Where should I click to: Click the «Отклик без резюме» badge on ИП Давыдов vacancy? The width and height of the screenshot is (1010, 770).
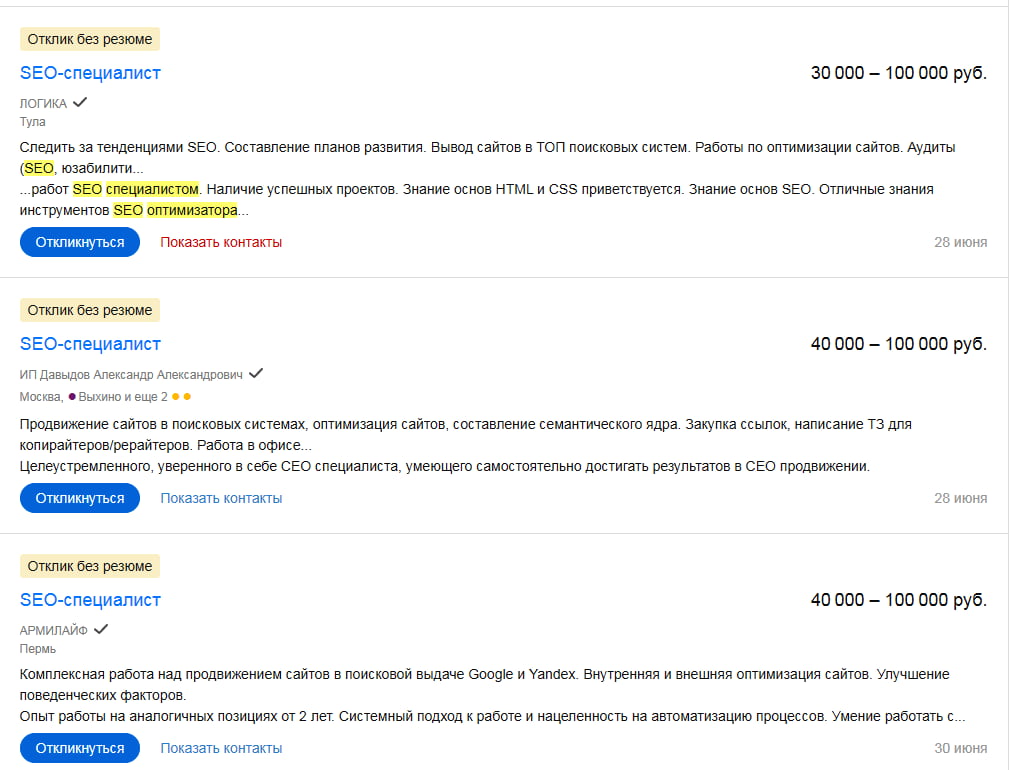pyautogui.click(x=89, y=309)
